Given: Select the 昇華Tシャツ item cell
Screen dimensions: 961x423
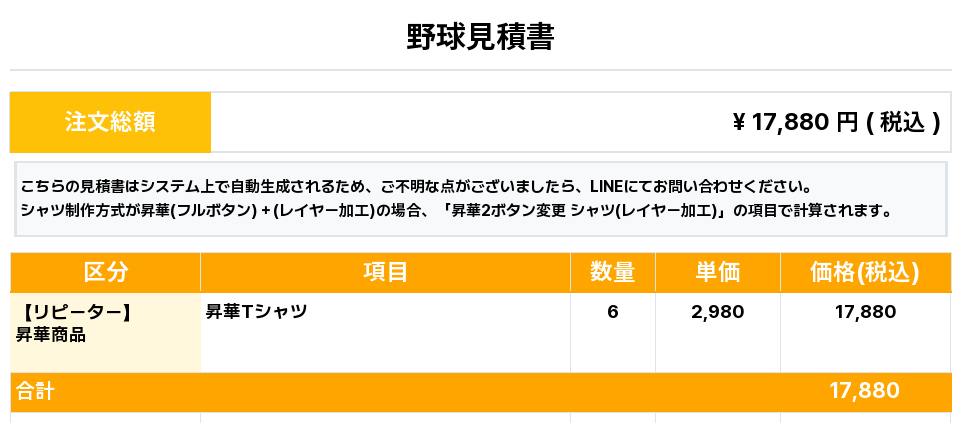Looking at the screenshot, I should tap(256, 312).
